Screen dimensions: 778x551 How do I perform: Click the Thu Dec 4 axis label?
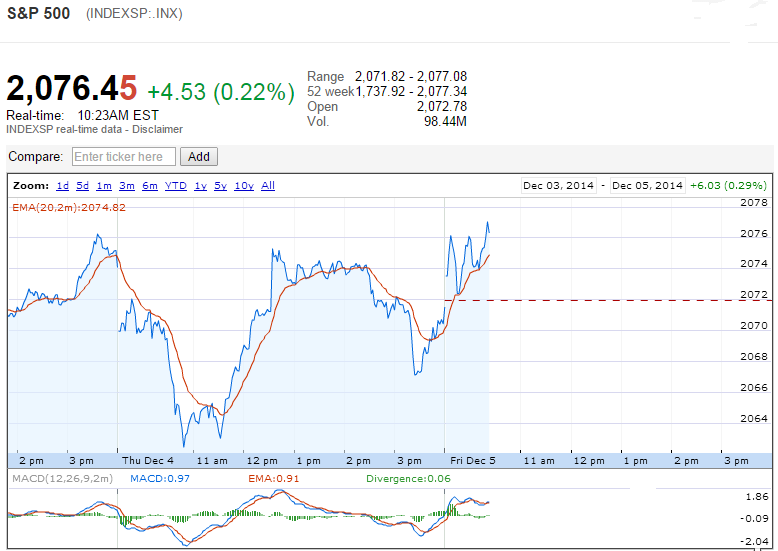tap(148, 461)
